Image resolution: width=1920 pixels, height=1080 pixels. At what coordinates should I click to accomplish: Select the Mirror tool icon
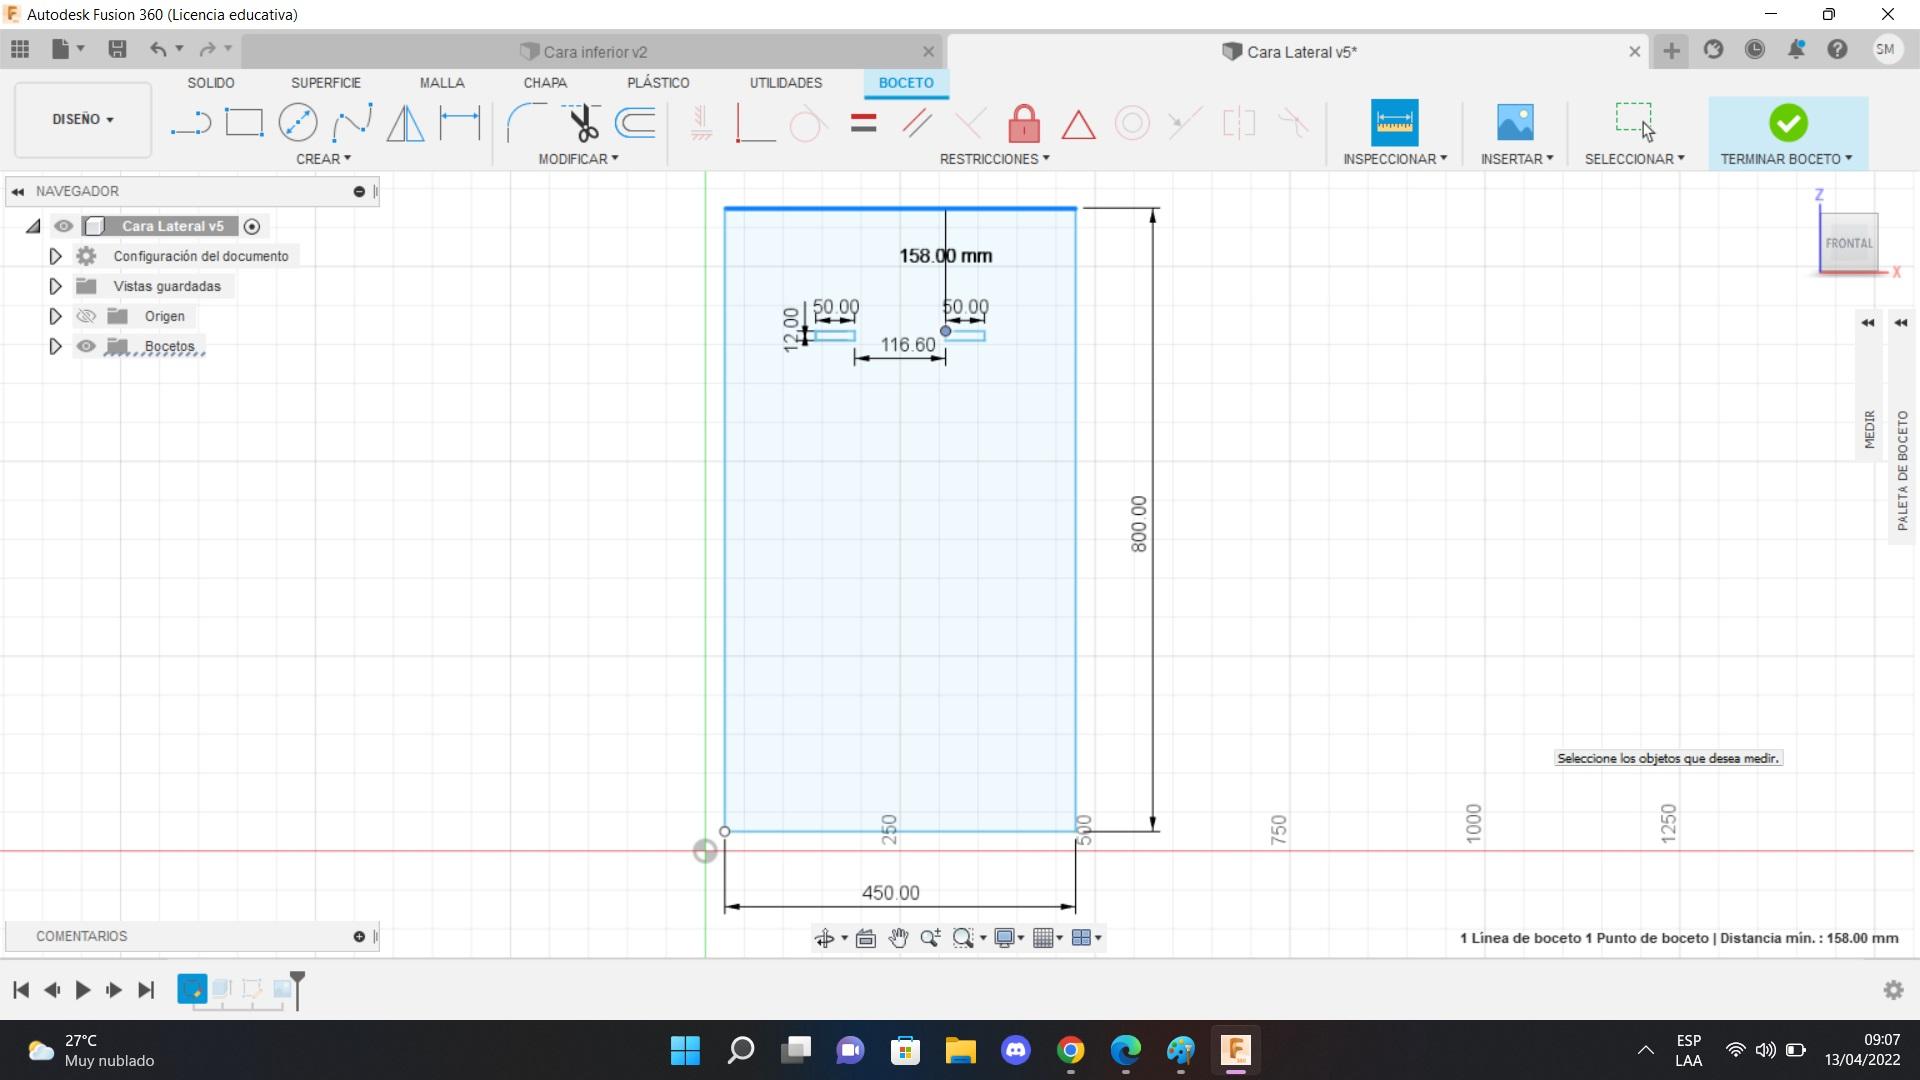[405, 123]
